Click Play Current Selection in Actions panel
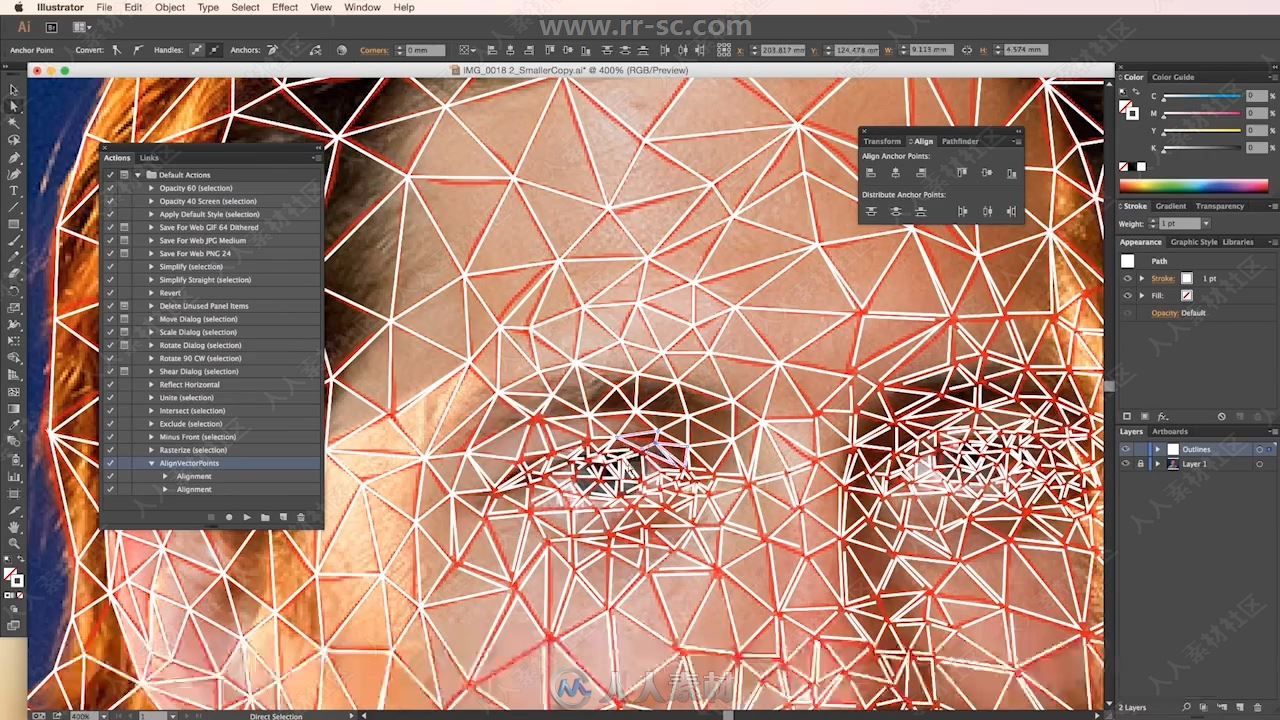Screen dimensions: 1280x720 (x=247, y=517)
